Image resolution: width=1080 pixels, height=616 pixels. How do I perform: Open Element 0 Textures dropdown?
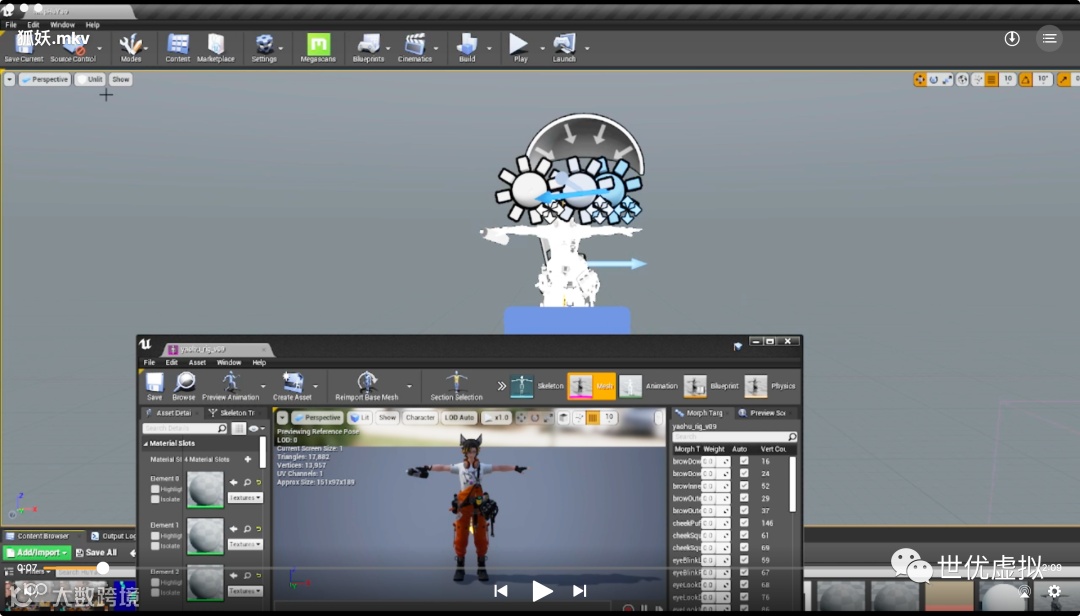(x=245, y=497)
